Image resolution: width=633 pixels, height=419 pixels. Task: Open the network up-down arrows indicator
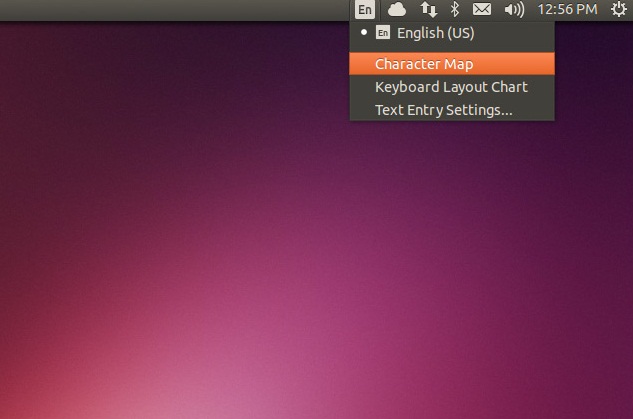(429, 9)
